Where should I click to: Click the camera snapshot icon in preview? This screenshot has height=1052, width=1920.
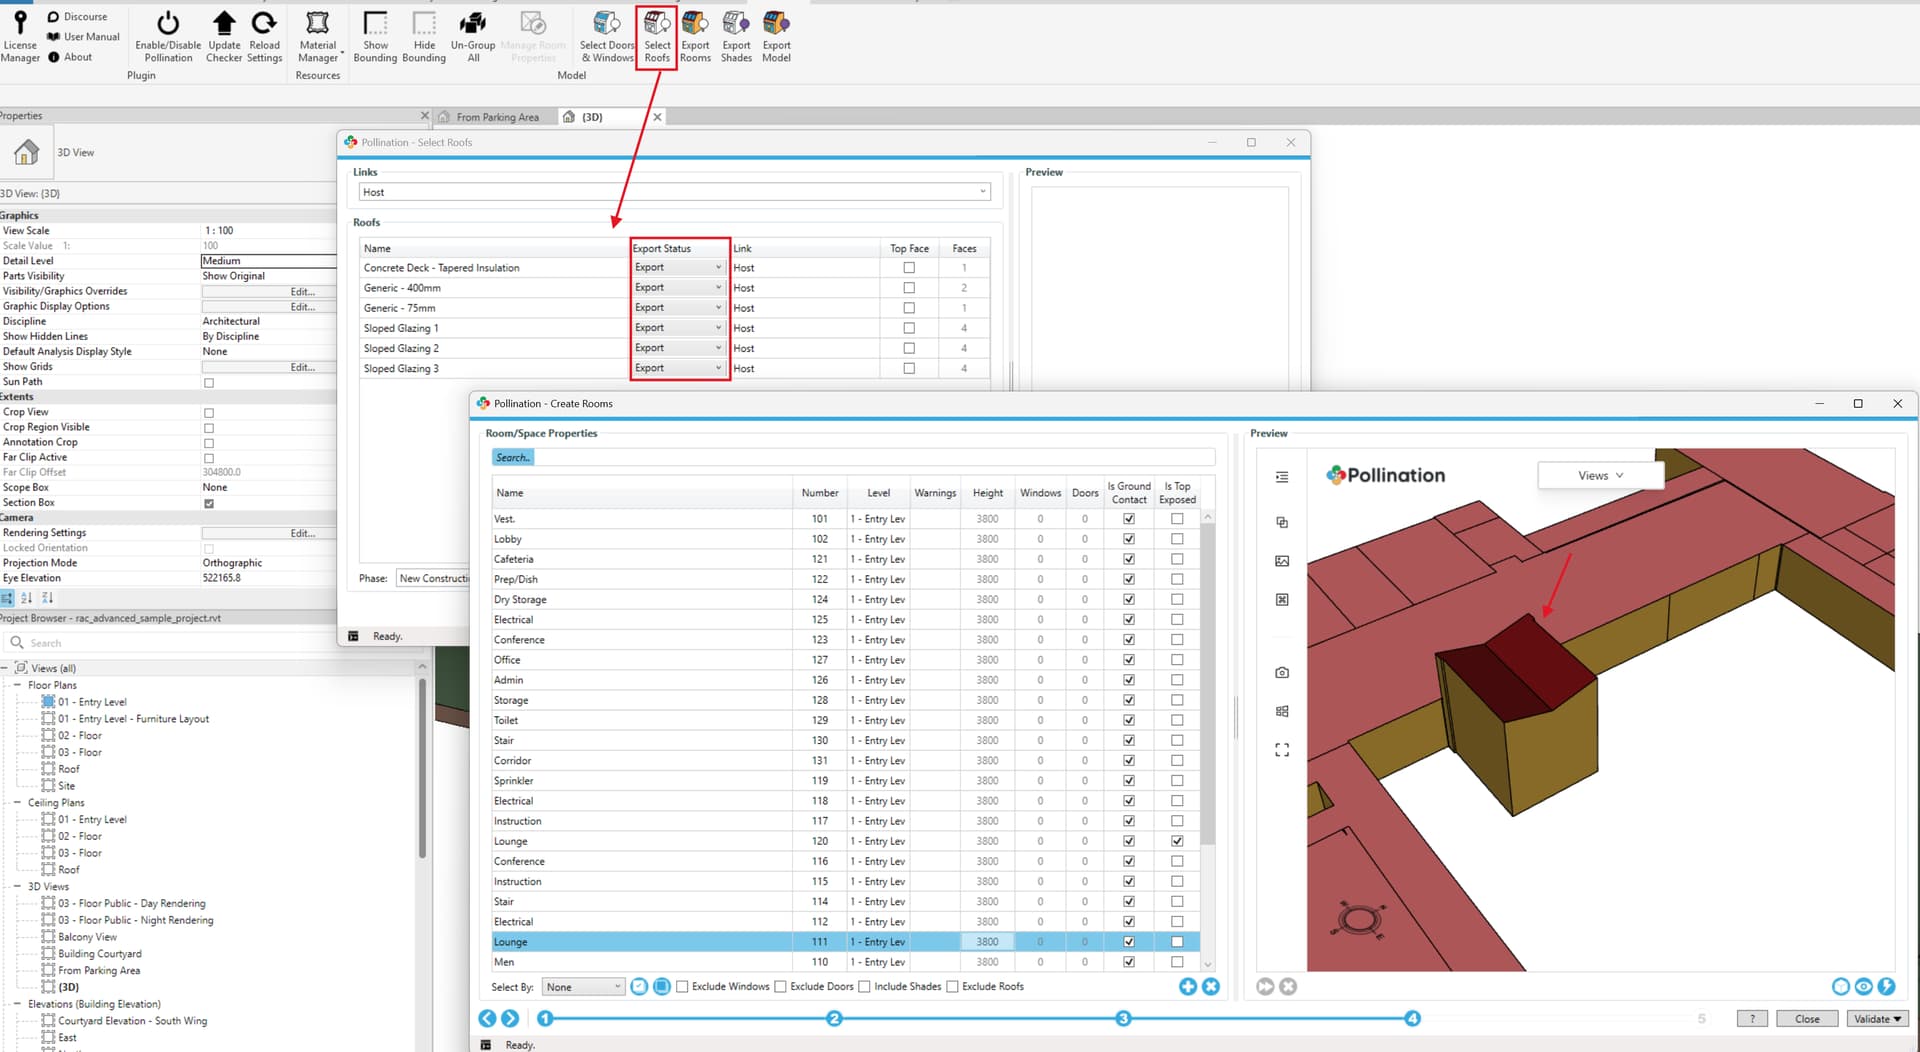[x=1282, y=673]
